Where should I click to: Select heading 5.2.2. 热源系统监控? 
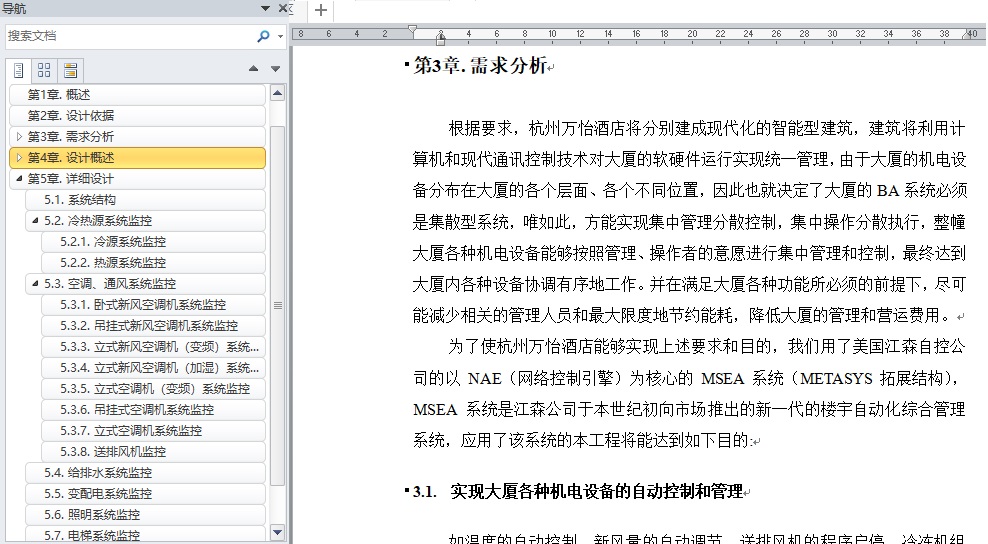tap(154, 262)
